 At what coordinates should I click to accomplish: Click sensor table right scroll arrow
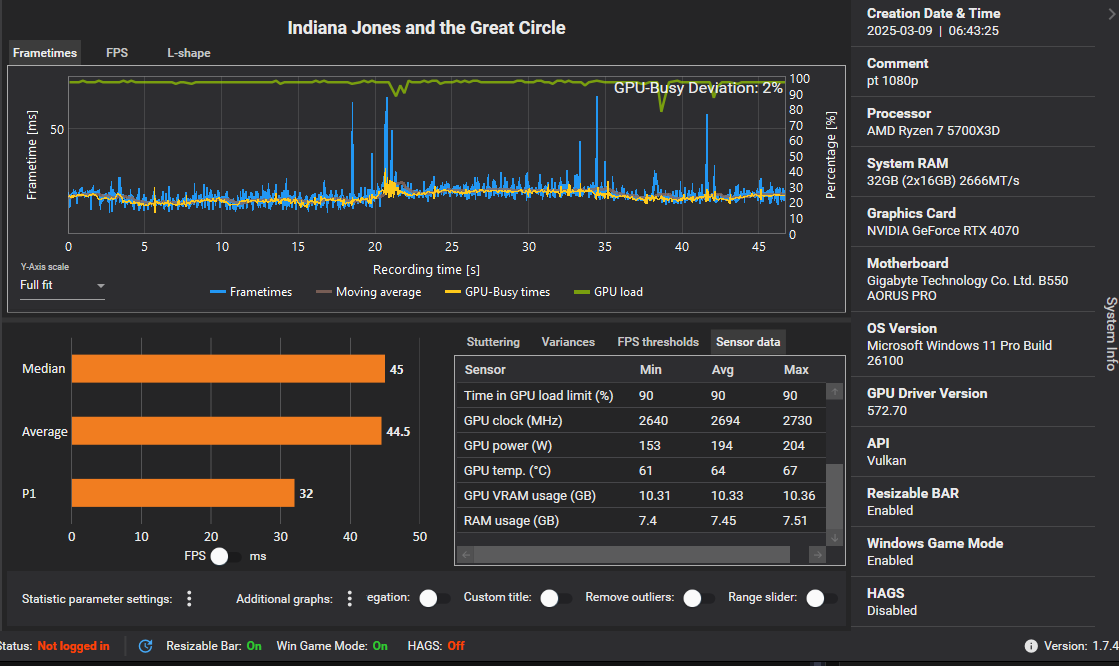pyautogui.click(x=817, y=555)
